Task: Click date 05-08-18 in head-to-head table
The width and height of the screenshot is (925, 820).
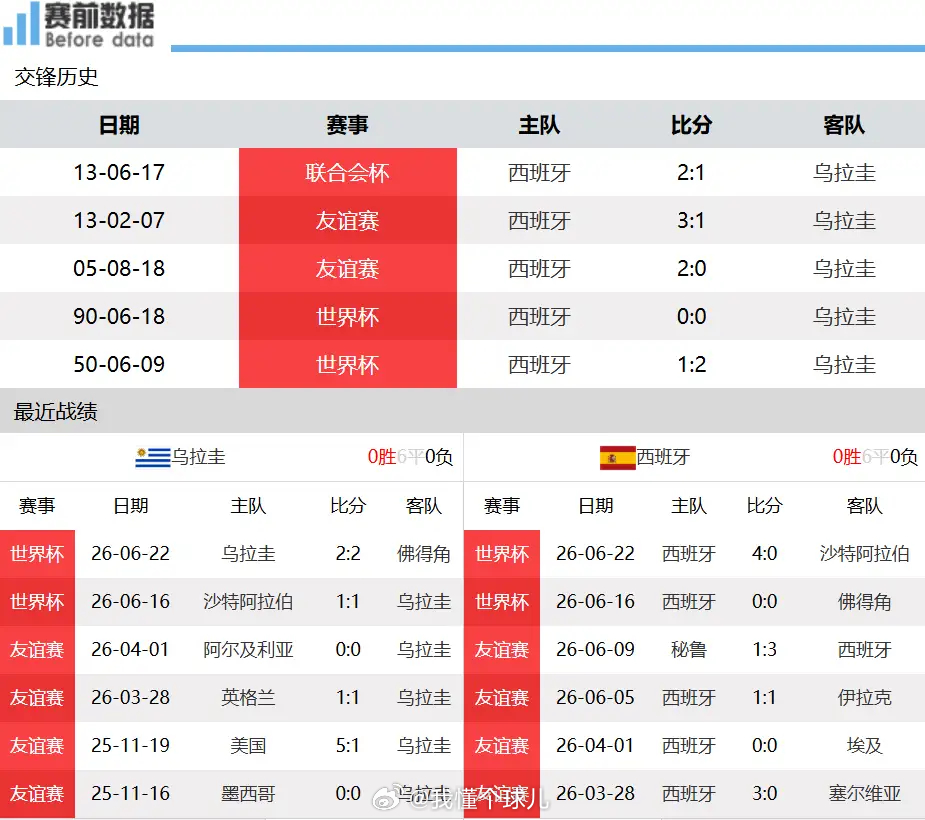Action: [x=119, y=268]
